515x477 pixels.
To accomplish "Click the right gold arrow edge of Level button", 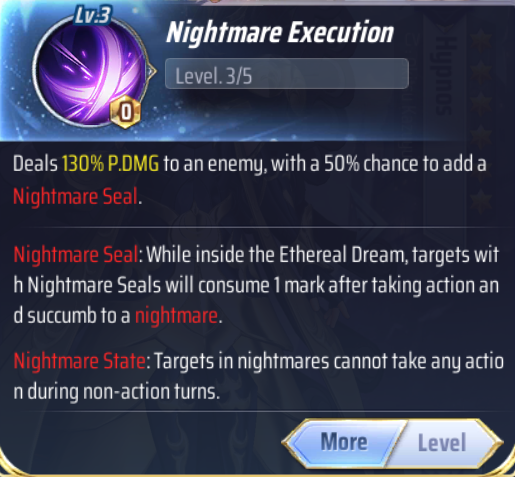I will point(495,443).
